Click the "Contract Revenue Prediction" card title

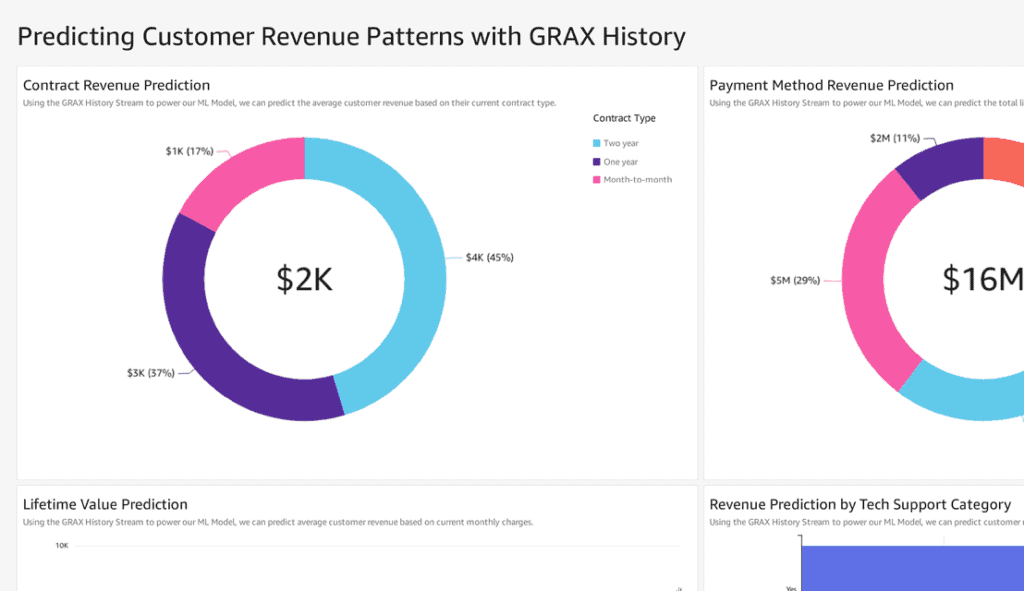116,85
